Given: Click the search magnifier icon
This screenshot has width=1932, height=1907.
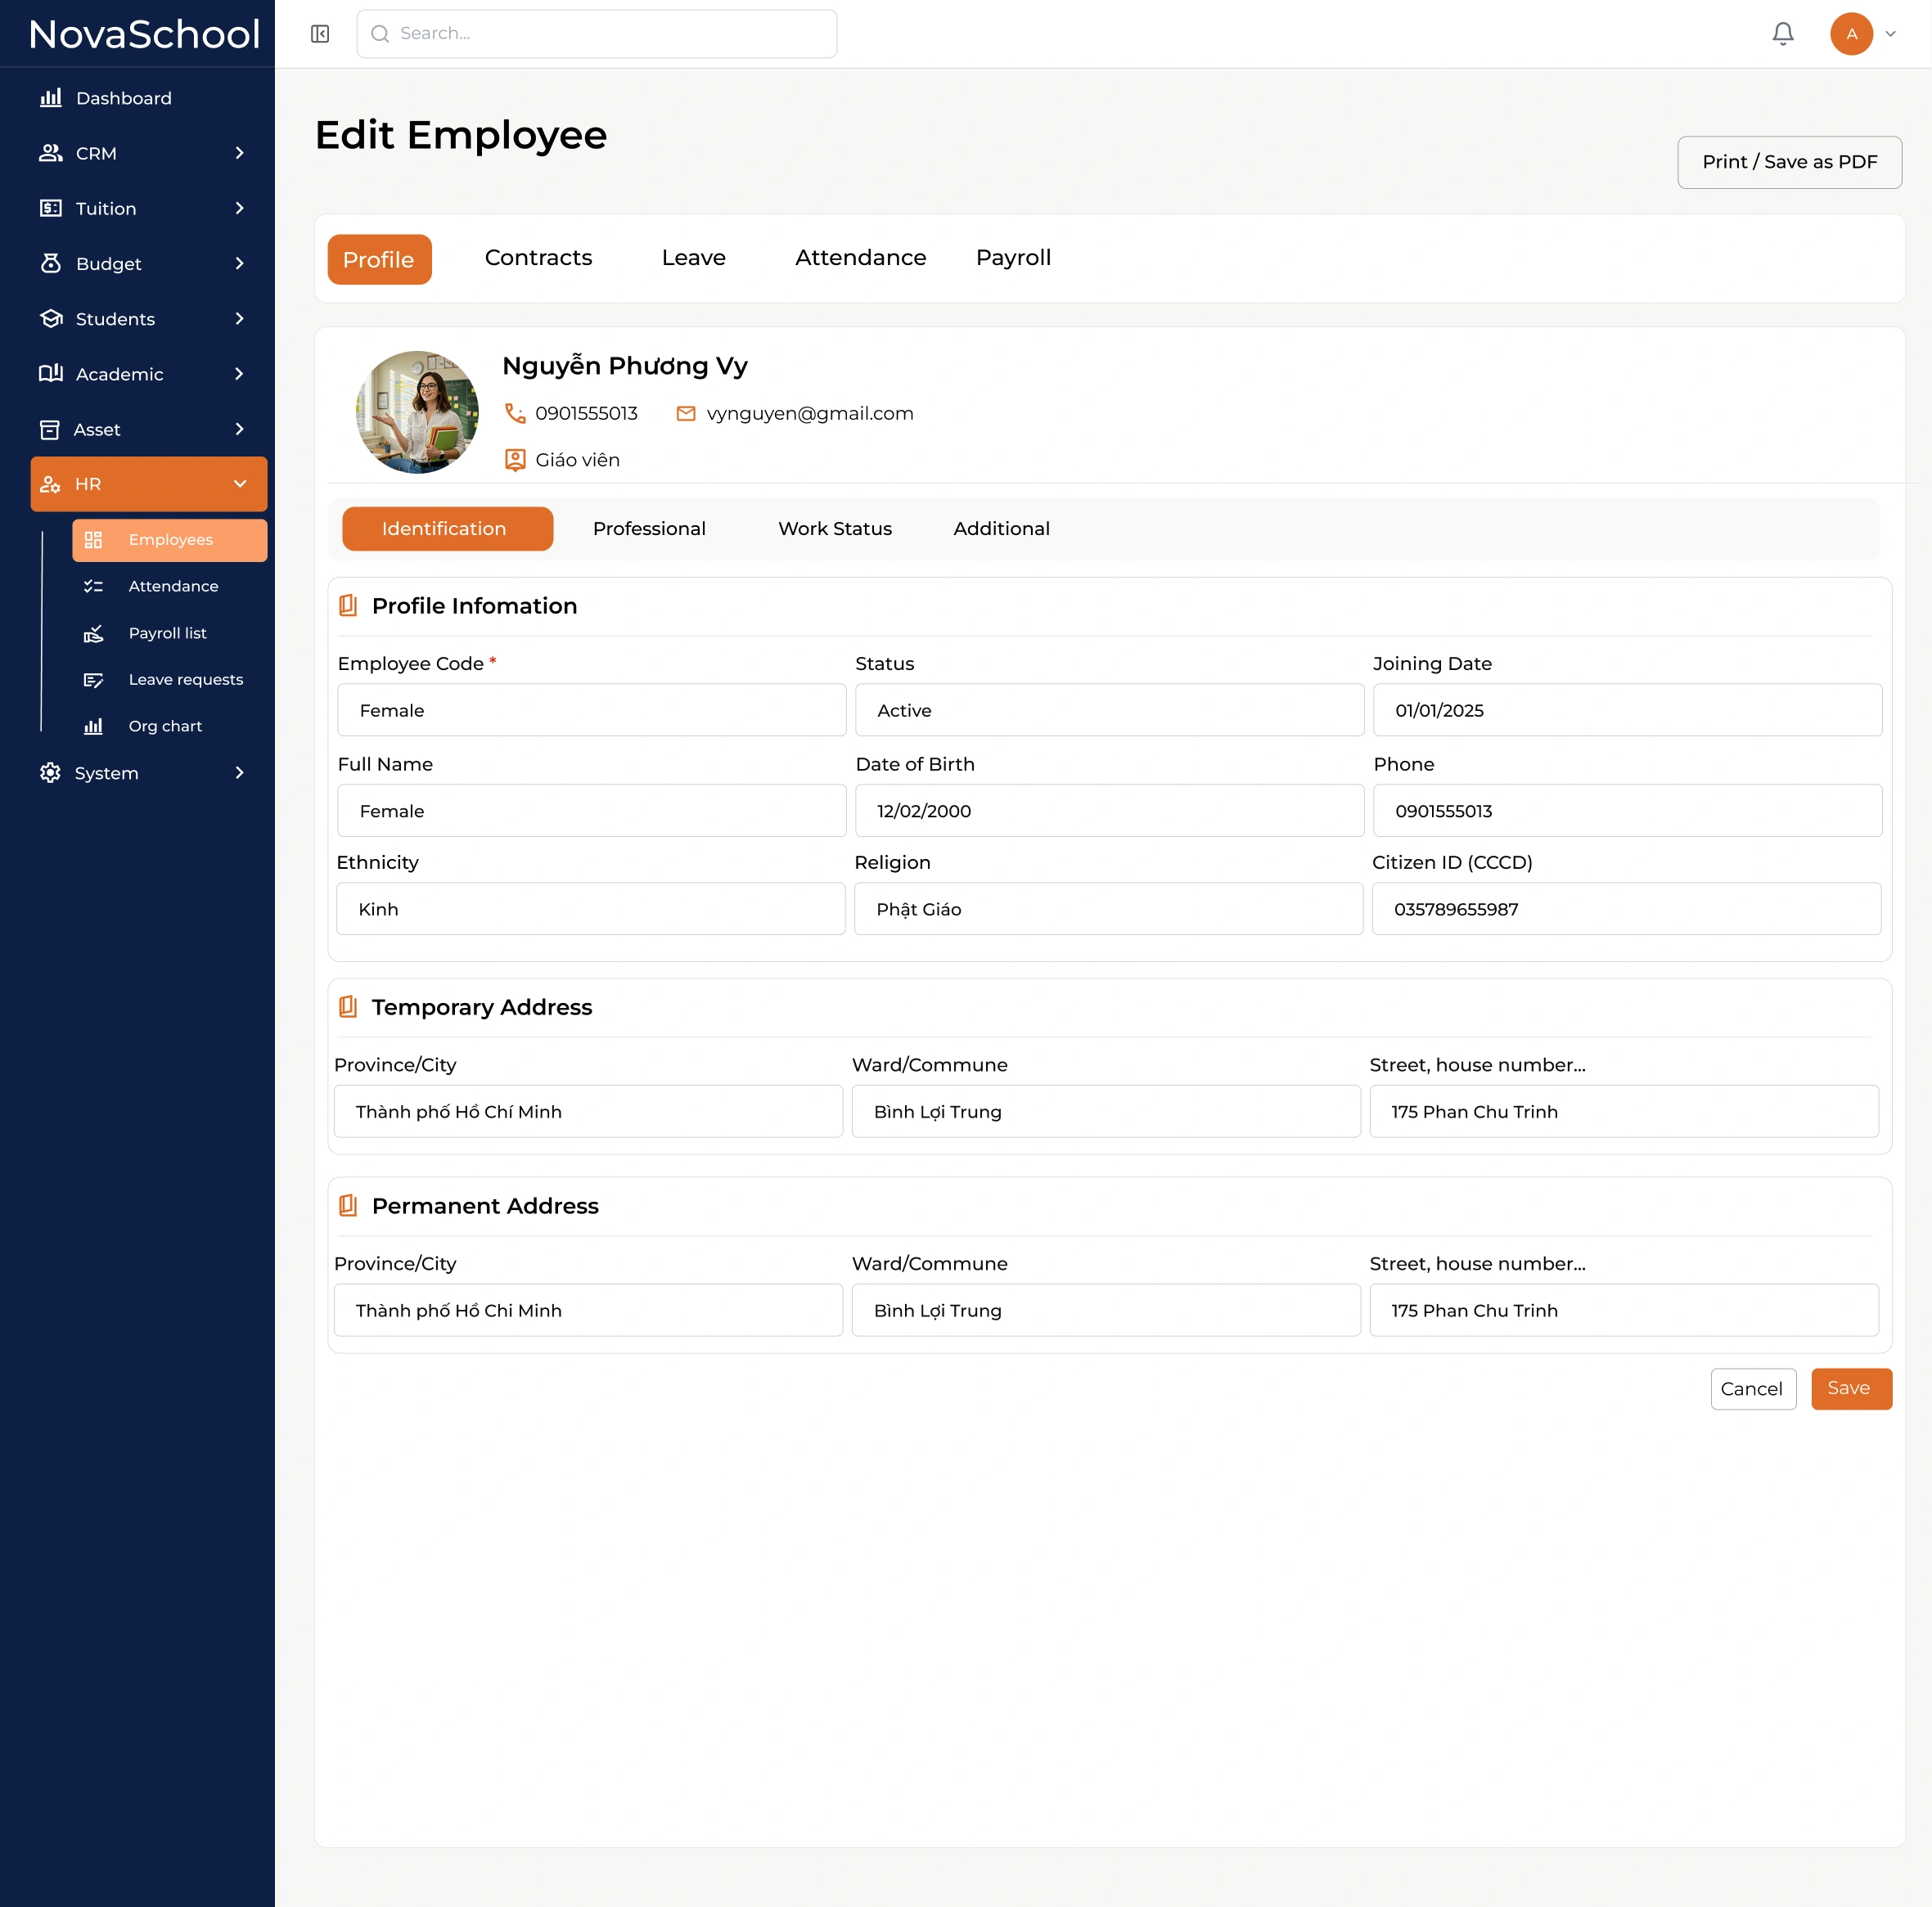Looking at the screenshot, I should (x=380, y=34).
